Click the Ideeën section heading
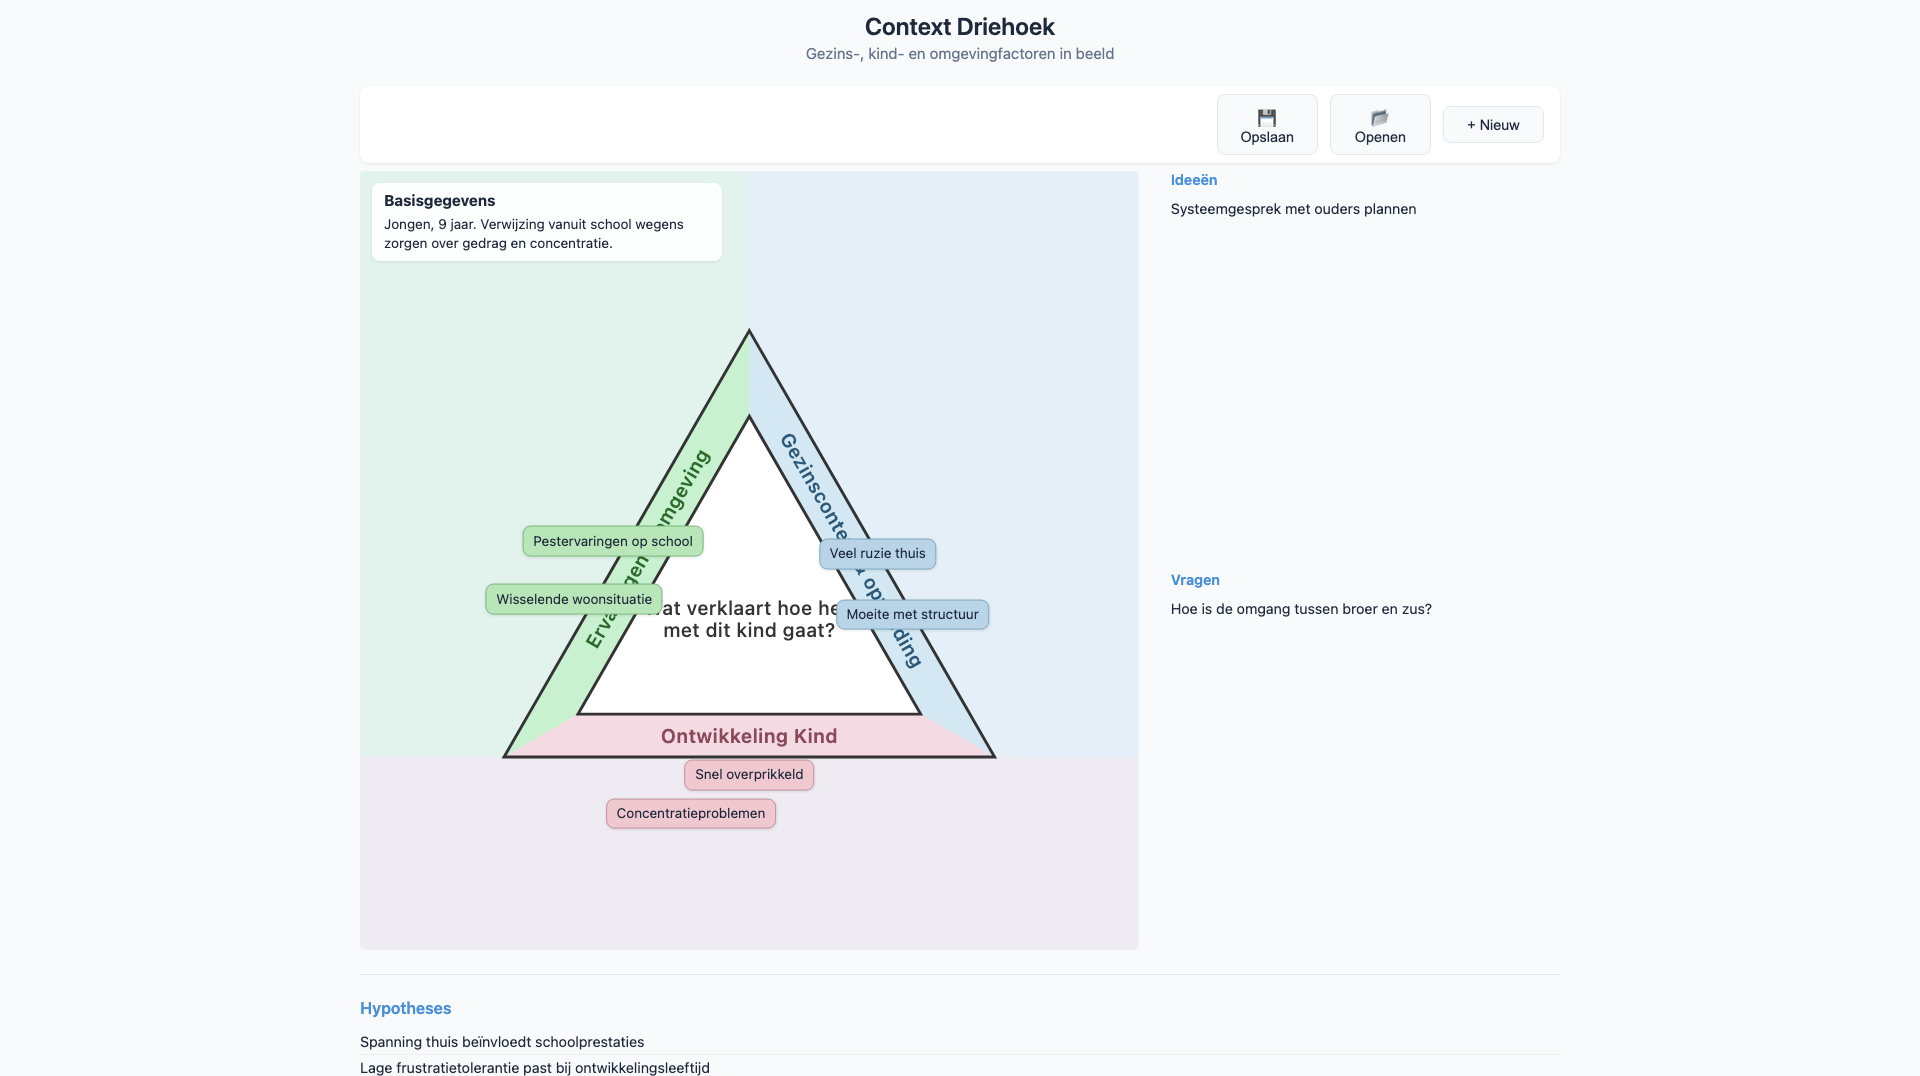Viewport: 1920px width, 1076px height. pyautogui.click(x=1194, y=180)
